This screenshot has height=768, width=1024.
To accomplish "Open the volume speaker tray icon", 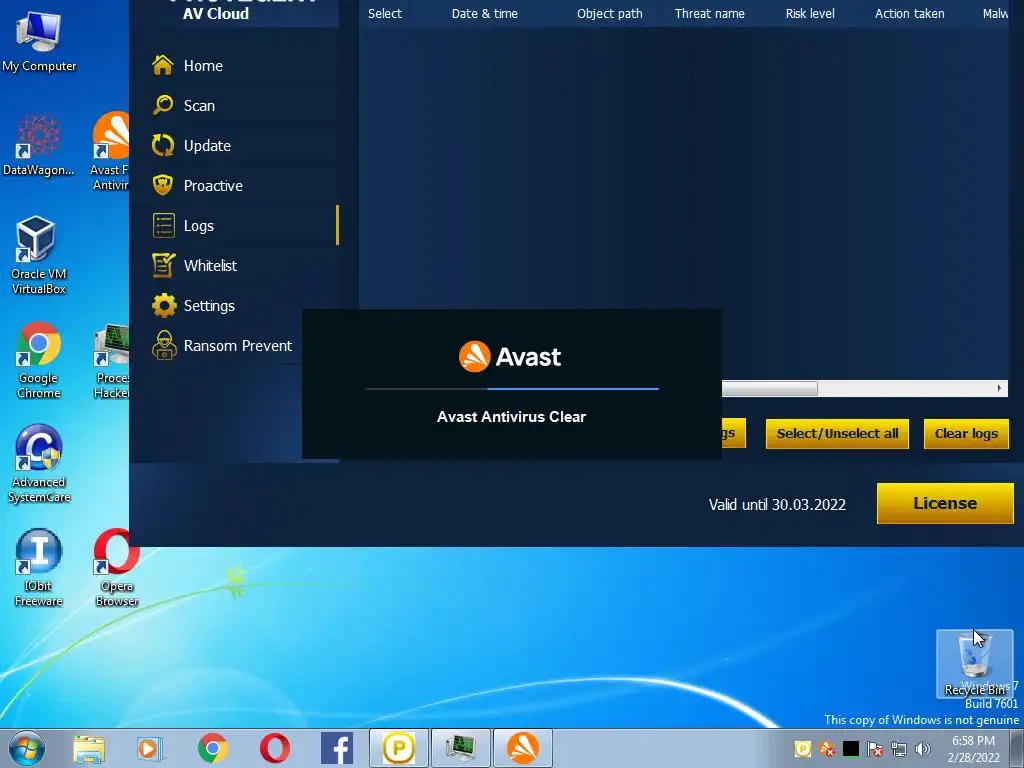I will (x=923, y=749).
